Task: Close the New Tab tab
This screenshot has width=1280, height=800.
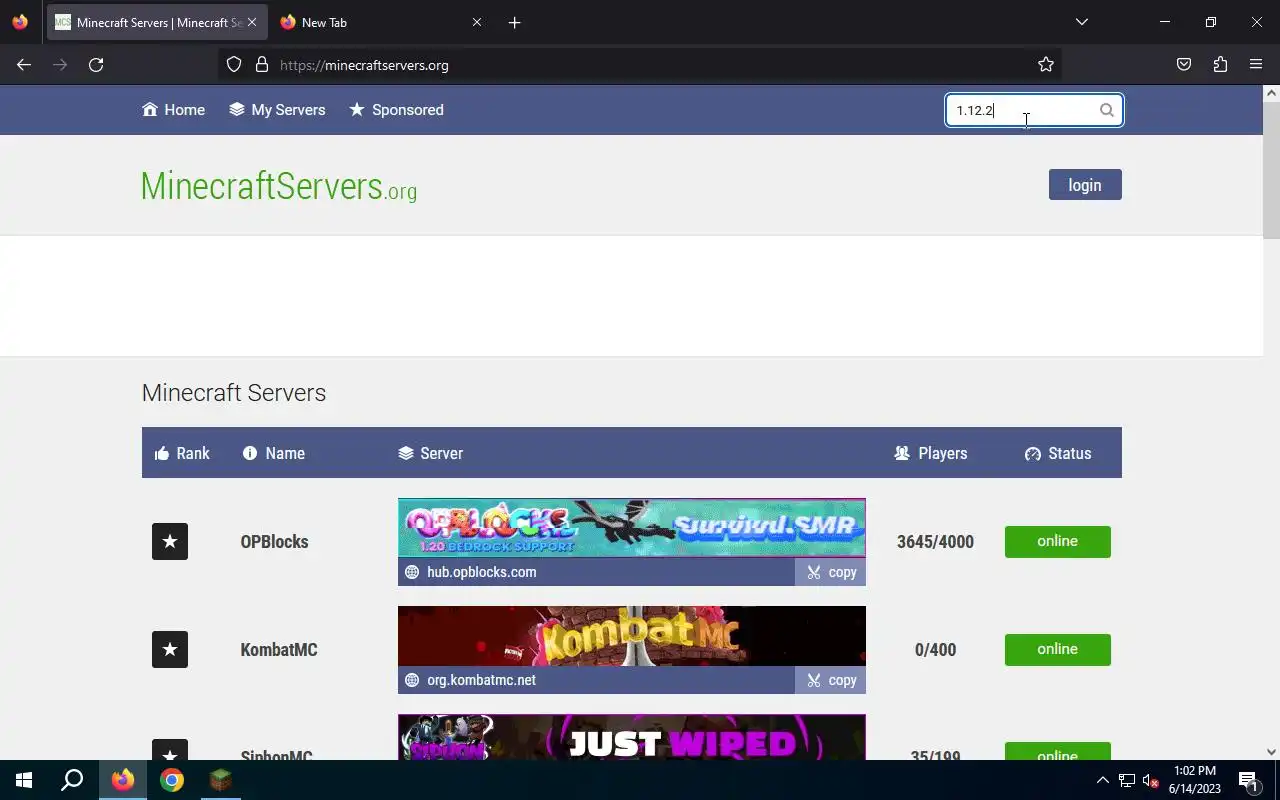Action: click(477, 22)
